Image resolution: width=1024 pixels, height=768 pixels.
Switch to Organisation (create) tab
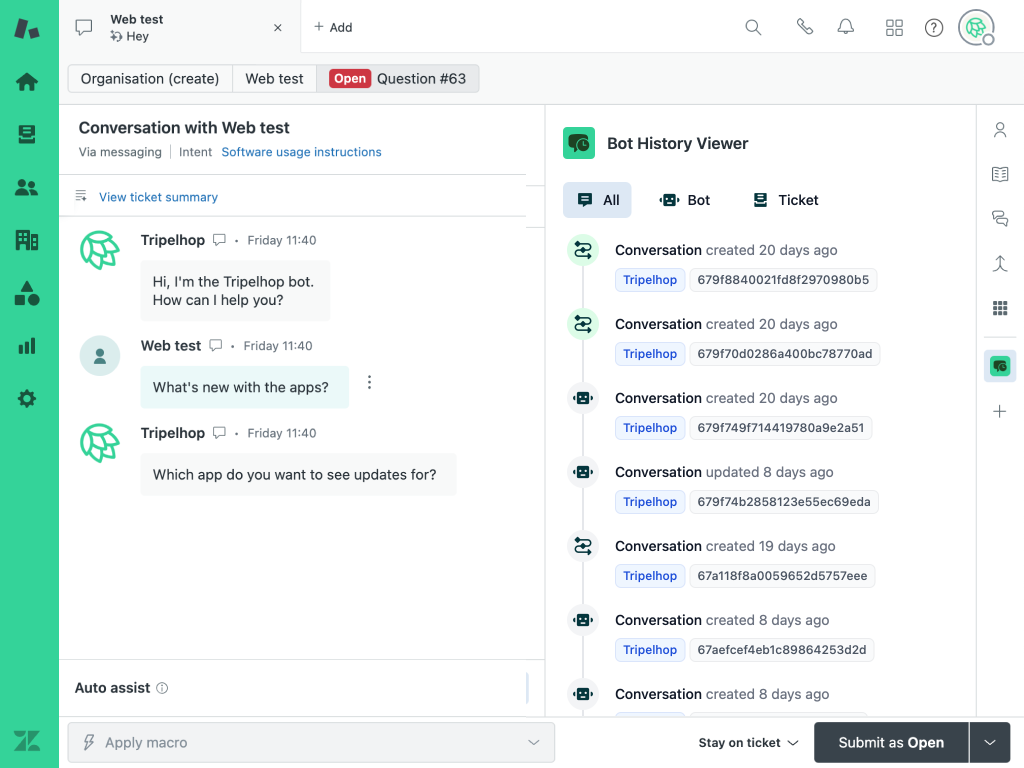[x=150, y=79]
